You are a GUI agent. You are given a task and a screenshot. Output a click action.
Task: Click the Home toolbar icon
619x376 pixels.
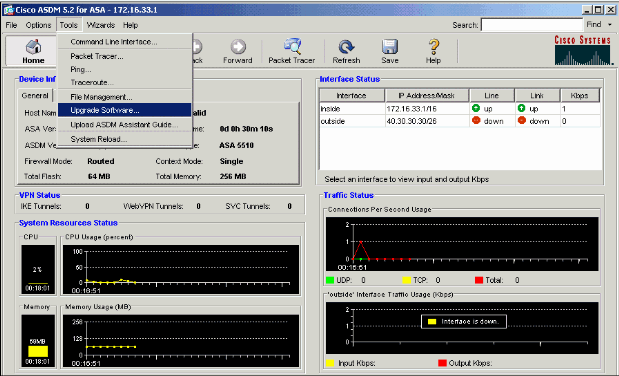pyautogui.click(x=33, y=47)
